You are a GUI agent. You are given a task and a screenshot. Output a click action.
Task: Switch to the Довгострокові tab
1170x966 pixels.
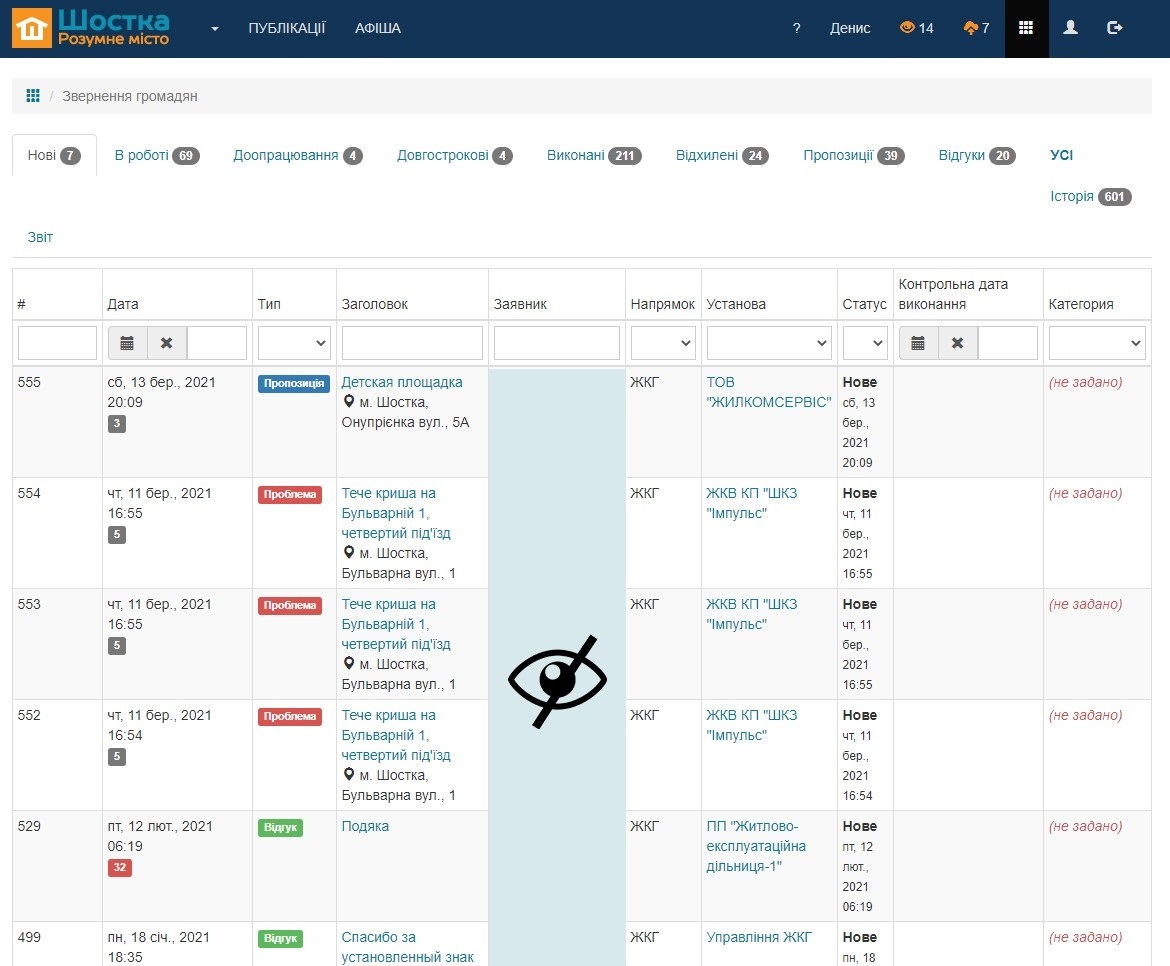point(454,155)
